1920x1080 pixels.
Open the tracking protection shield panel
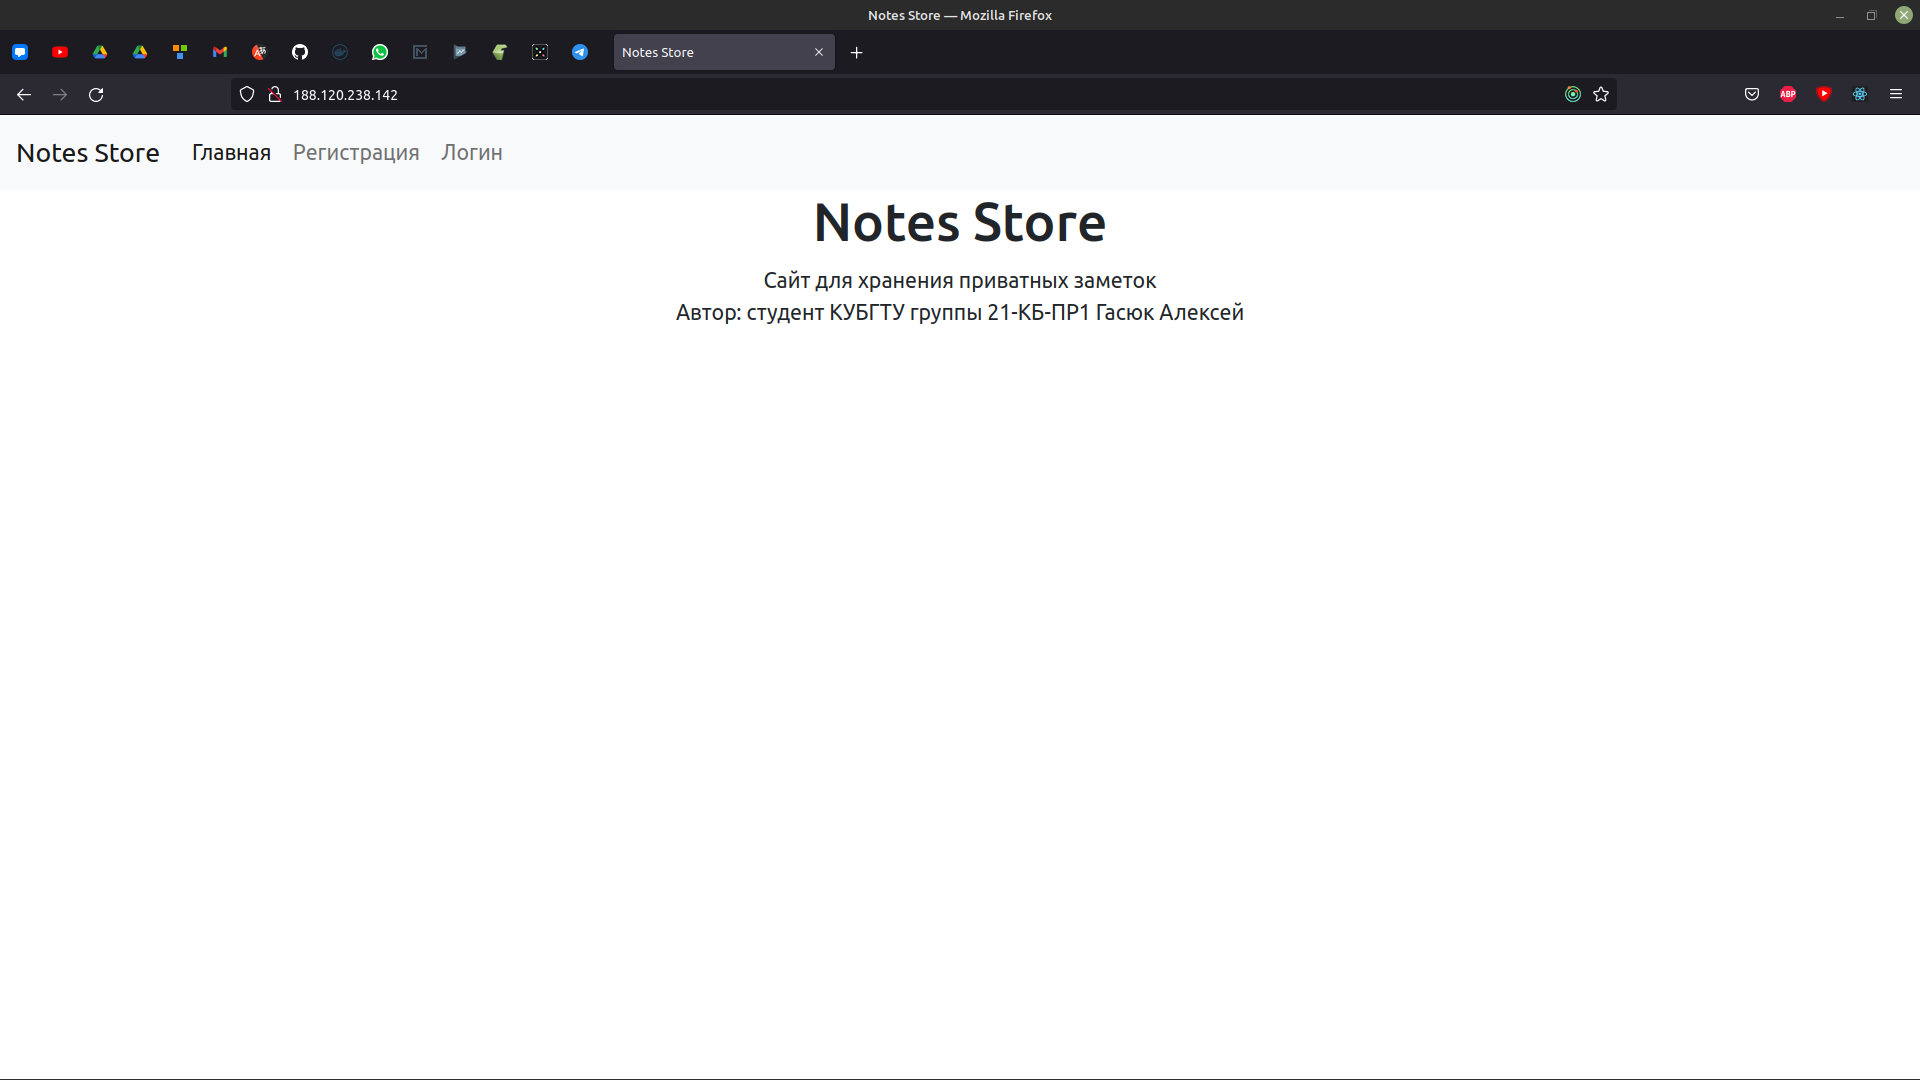247,94
